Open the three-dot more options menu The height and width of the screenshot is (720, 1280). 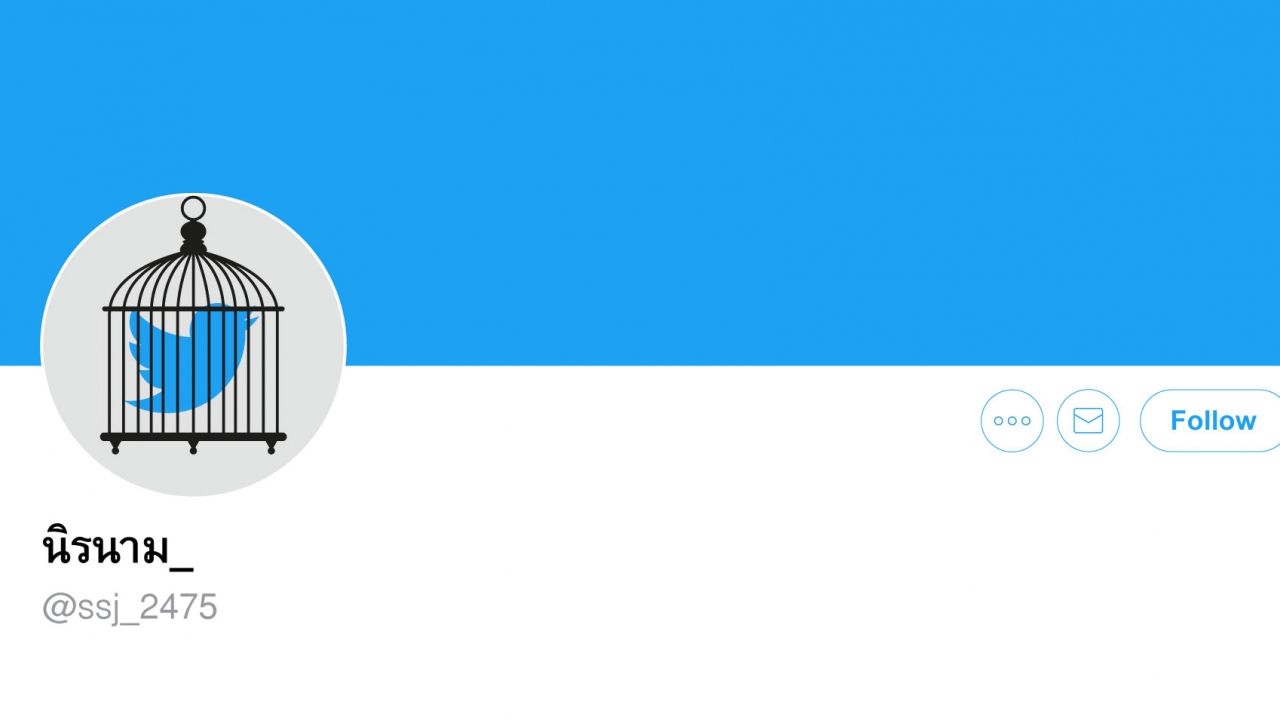pyautogui.click(x=1012, y=421)
